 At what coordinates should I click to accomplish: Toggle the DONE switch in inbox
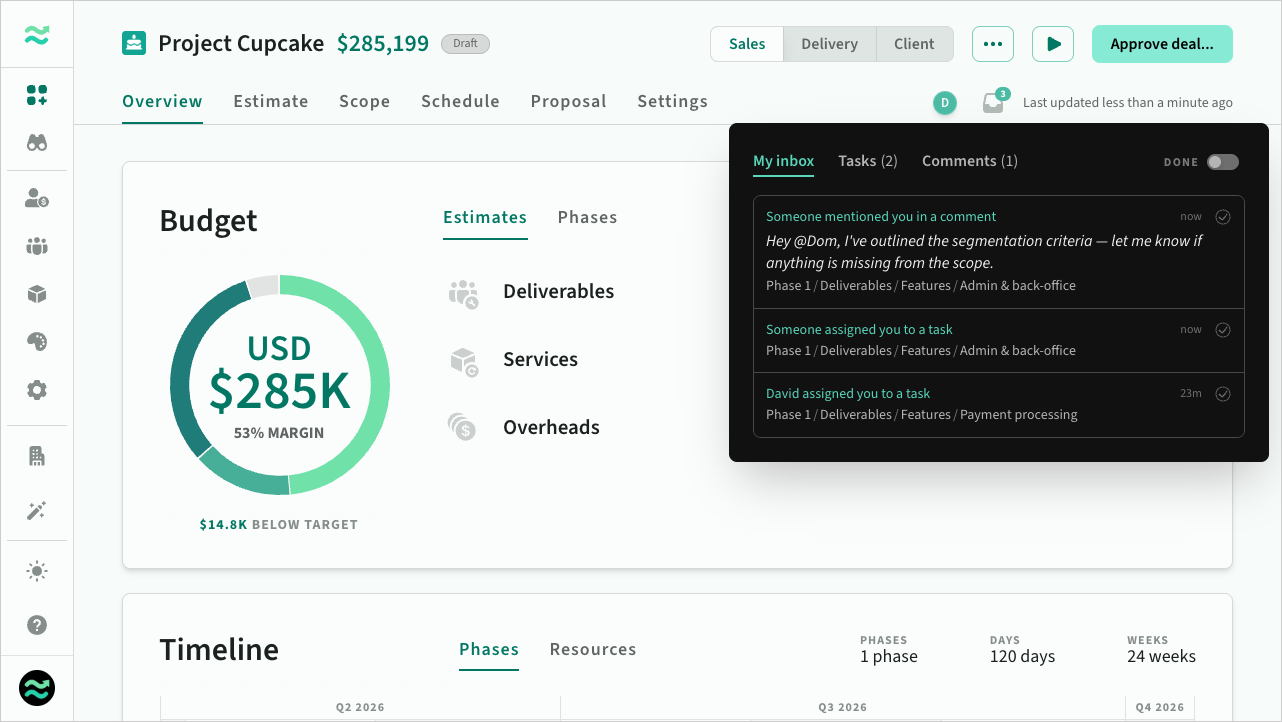point(1222,162)
